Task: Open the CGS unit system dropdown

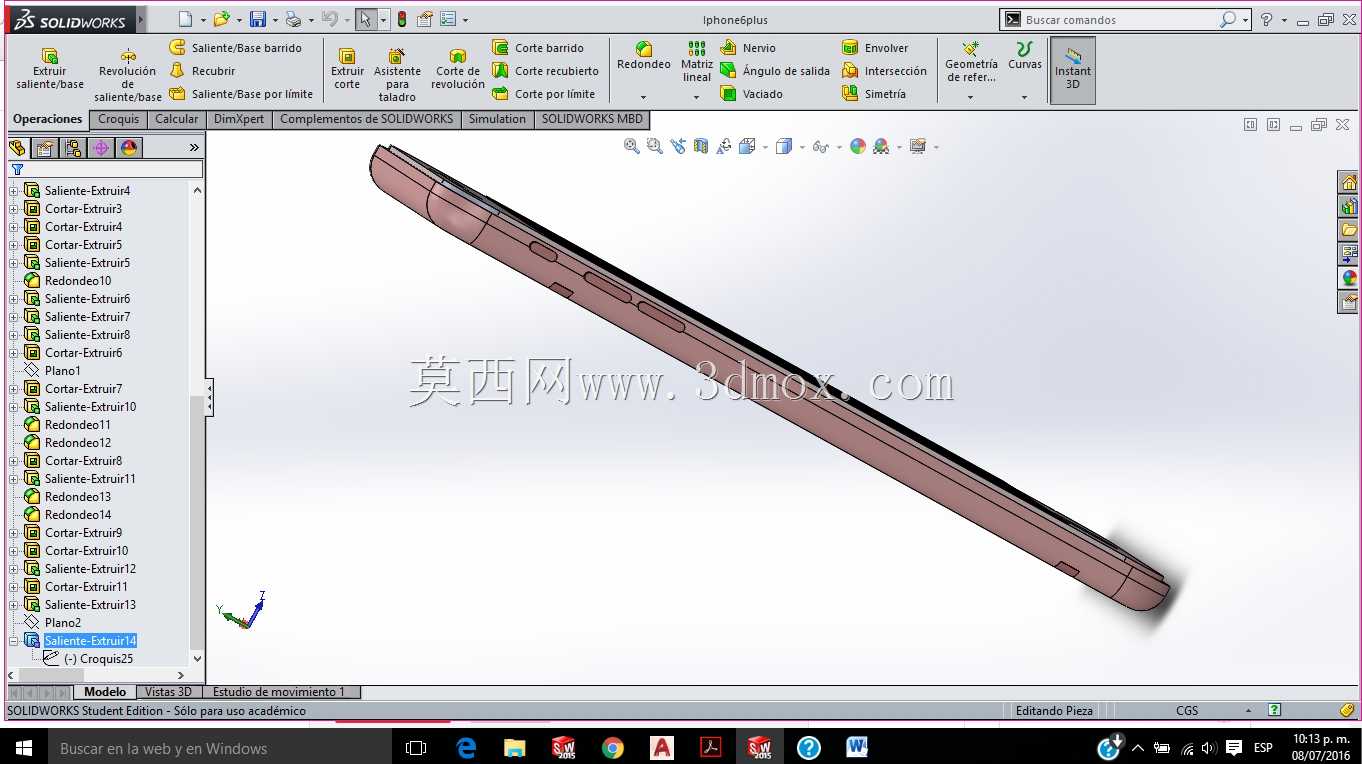Action: (x=1248, y=711)
